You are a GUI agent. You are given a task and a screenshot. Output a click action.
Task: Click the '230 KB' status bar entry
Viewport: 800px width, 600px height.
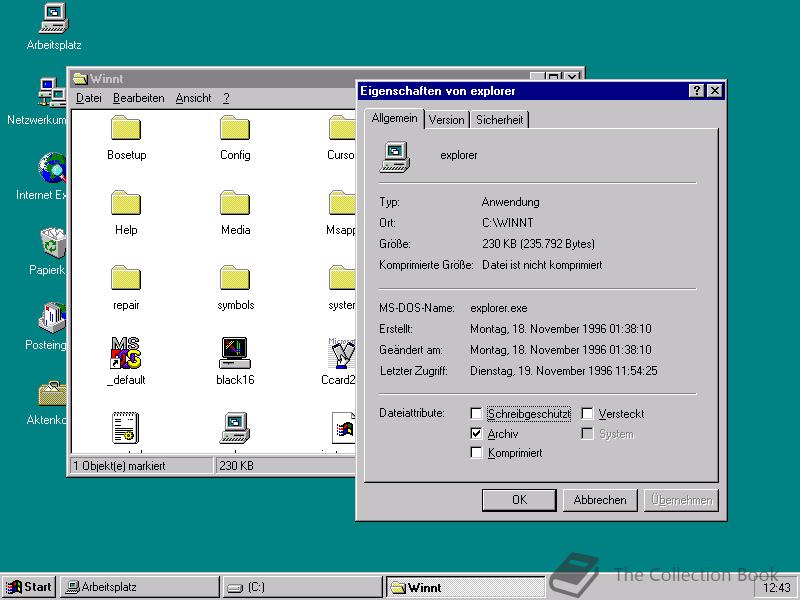236,466
